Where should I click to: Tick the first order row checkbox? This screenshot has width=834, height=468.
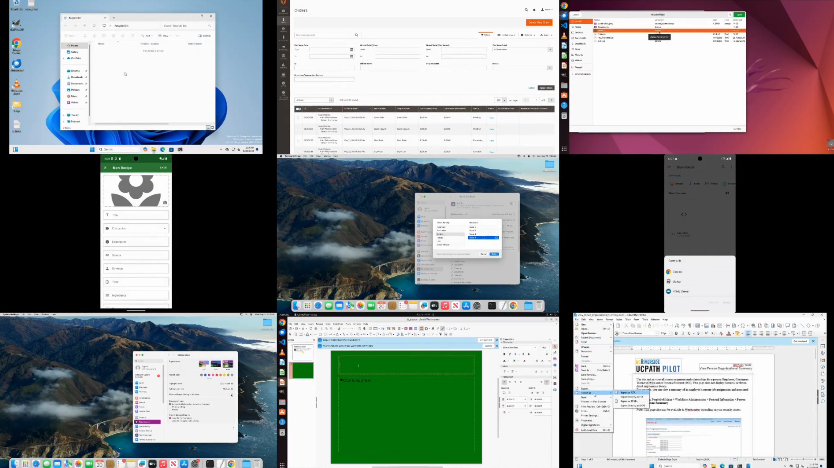coord(299,117)
